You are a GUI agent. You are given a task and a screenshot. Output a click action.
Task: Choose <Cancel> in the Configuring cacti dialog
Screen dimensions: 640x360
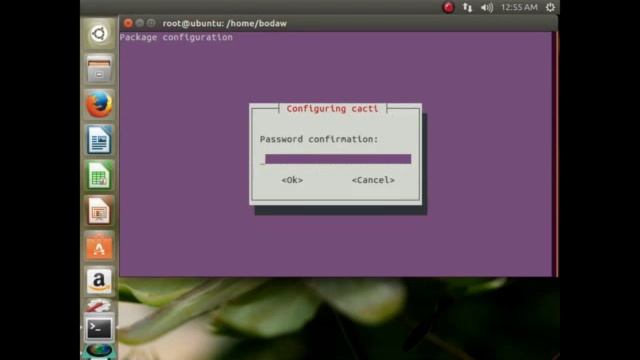click(373, 180)
